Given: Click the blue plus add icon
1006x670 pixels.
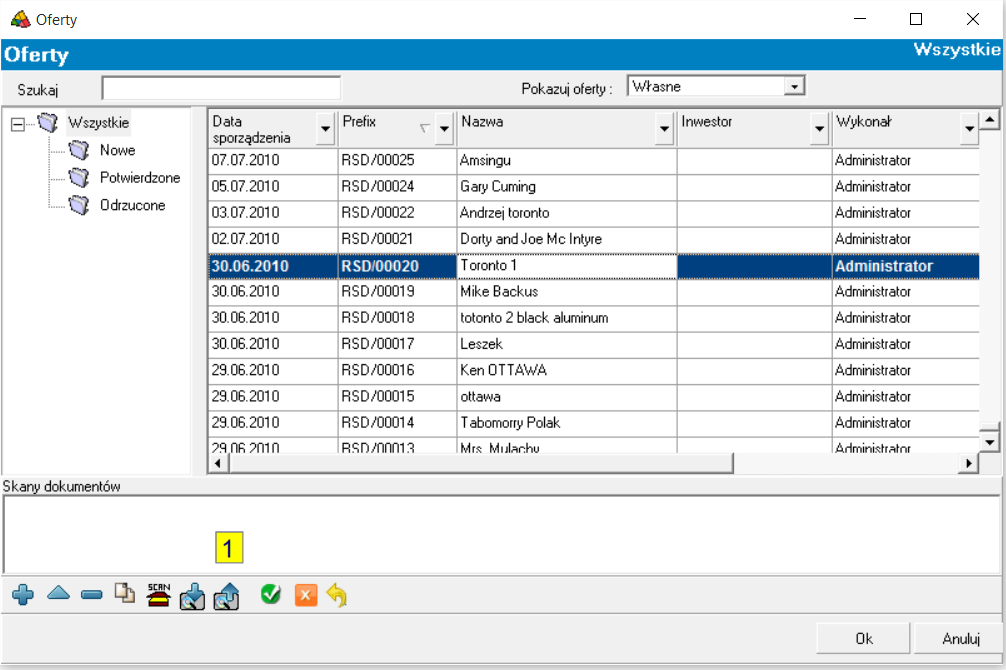Looking at the screenshot, I should tap(23, 595).
